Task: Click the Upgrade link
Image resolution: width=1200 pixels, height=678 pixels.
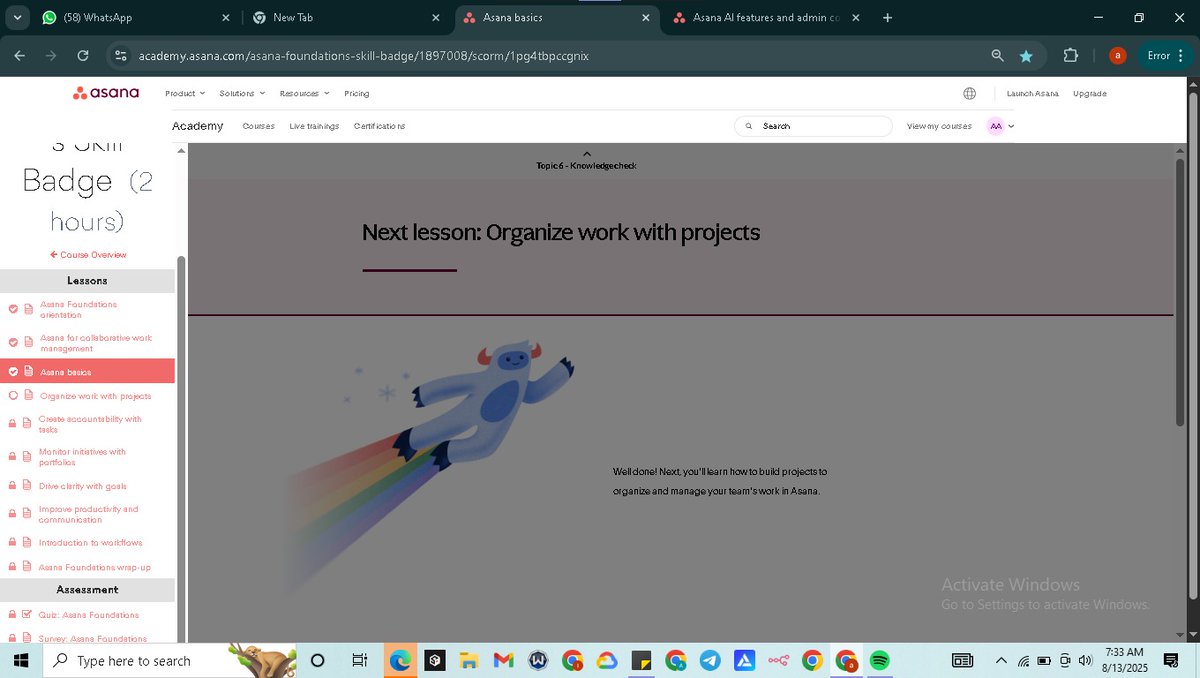Action: pos(1090,93)
